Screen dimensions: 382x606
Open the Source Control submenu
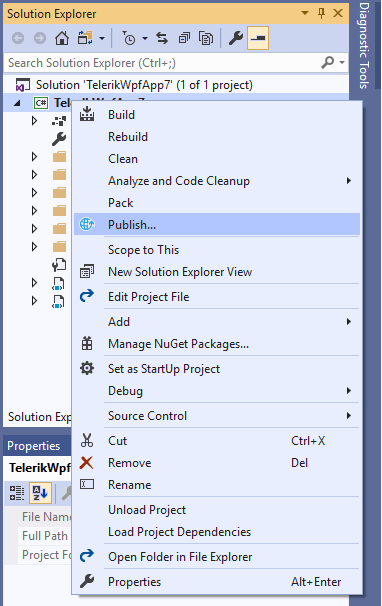tap(217, 416)
